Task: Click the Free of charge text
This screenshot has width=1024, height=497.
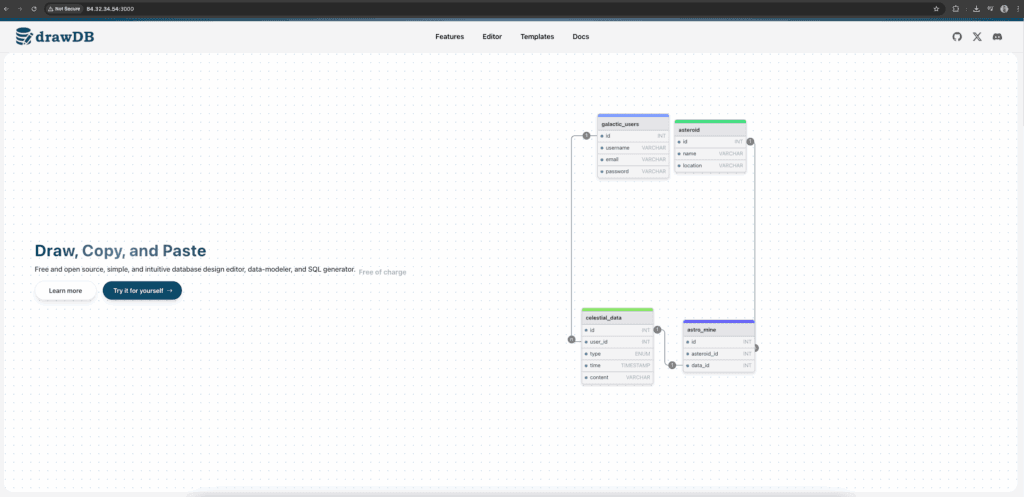Action: tap(382, 272)
